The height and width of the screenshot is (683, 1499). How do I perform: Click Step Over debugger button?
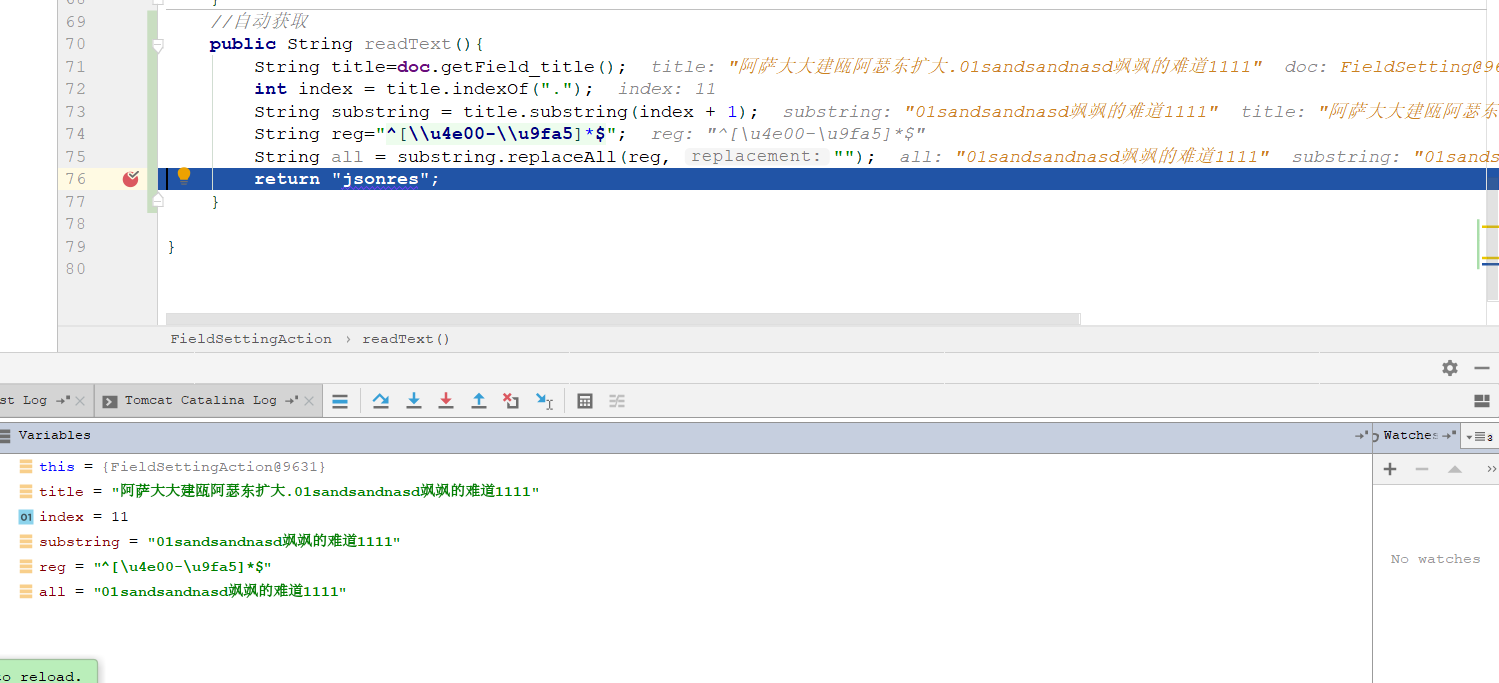380,401
